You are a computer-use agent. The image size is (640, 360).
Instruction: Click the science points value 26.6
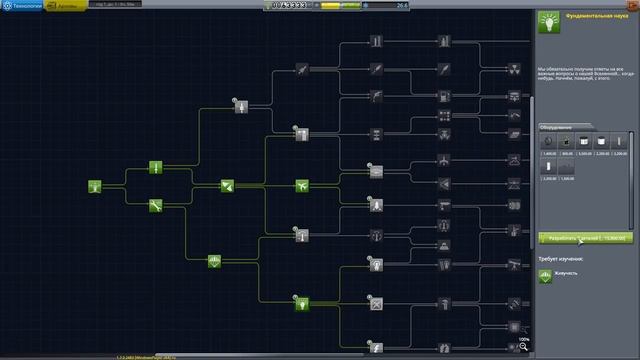[402, 5]
